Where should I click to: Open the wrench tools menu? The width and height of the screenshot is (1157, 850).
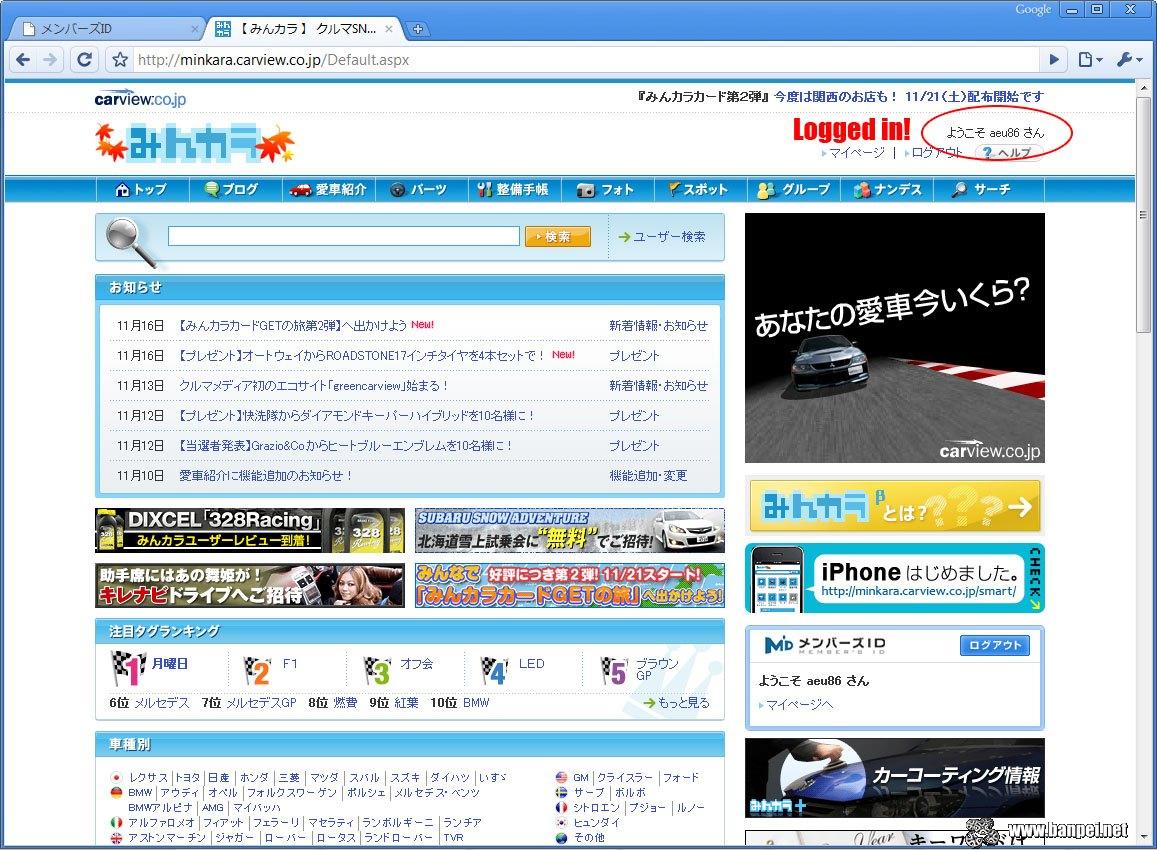[x=1129, y=60]
